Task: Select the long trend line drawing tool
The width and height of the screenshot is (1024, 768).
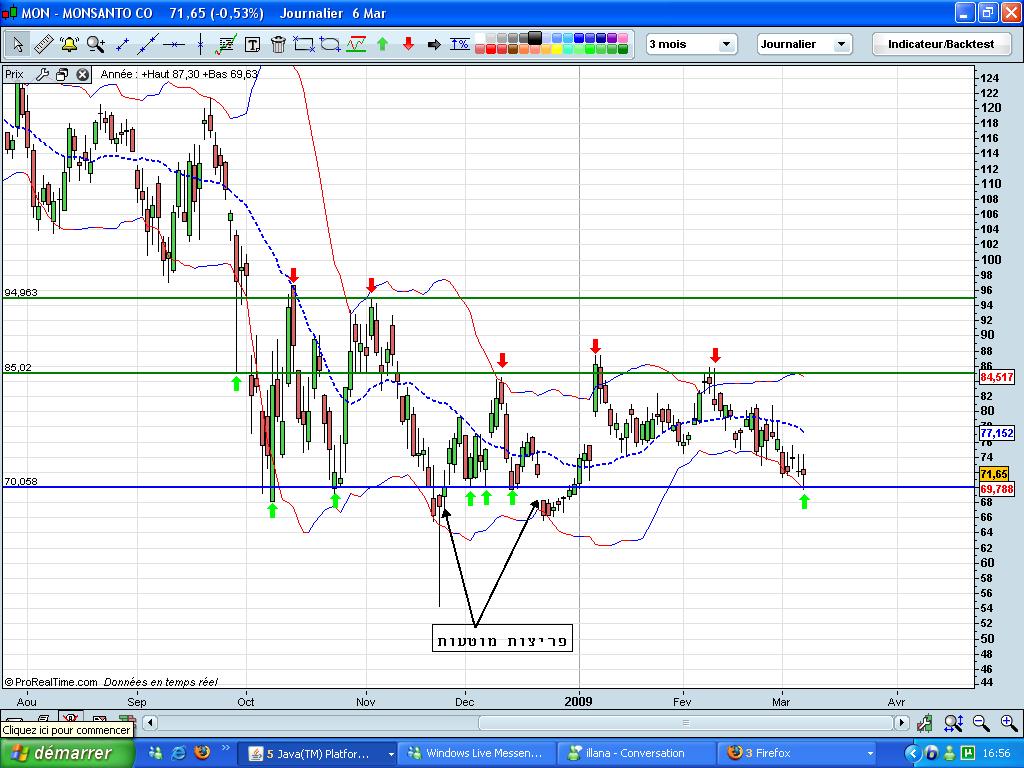Action: 148,44
